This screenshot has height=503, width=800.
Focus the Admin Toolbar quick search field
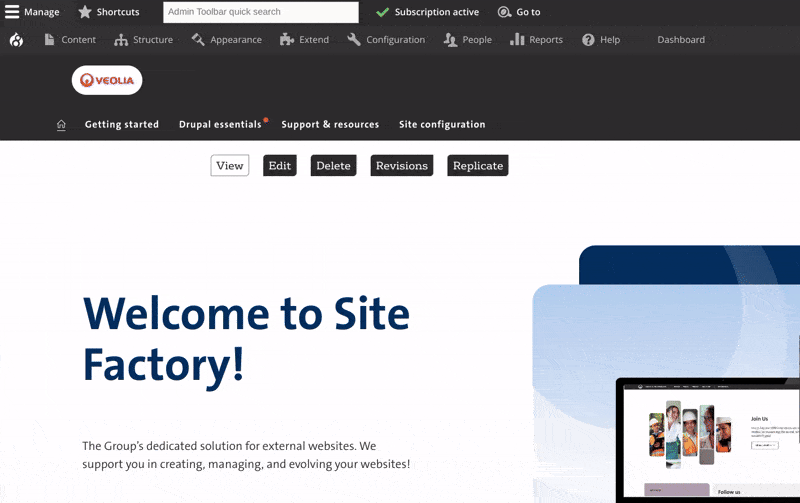tap(261, 12)
